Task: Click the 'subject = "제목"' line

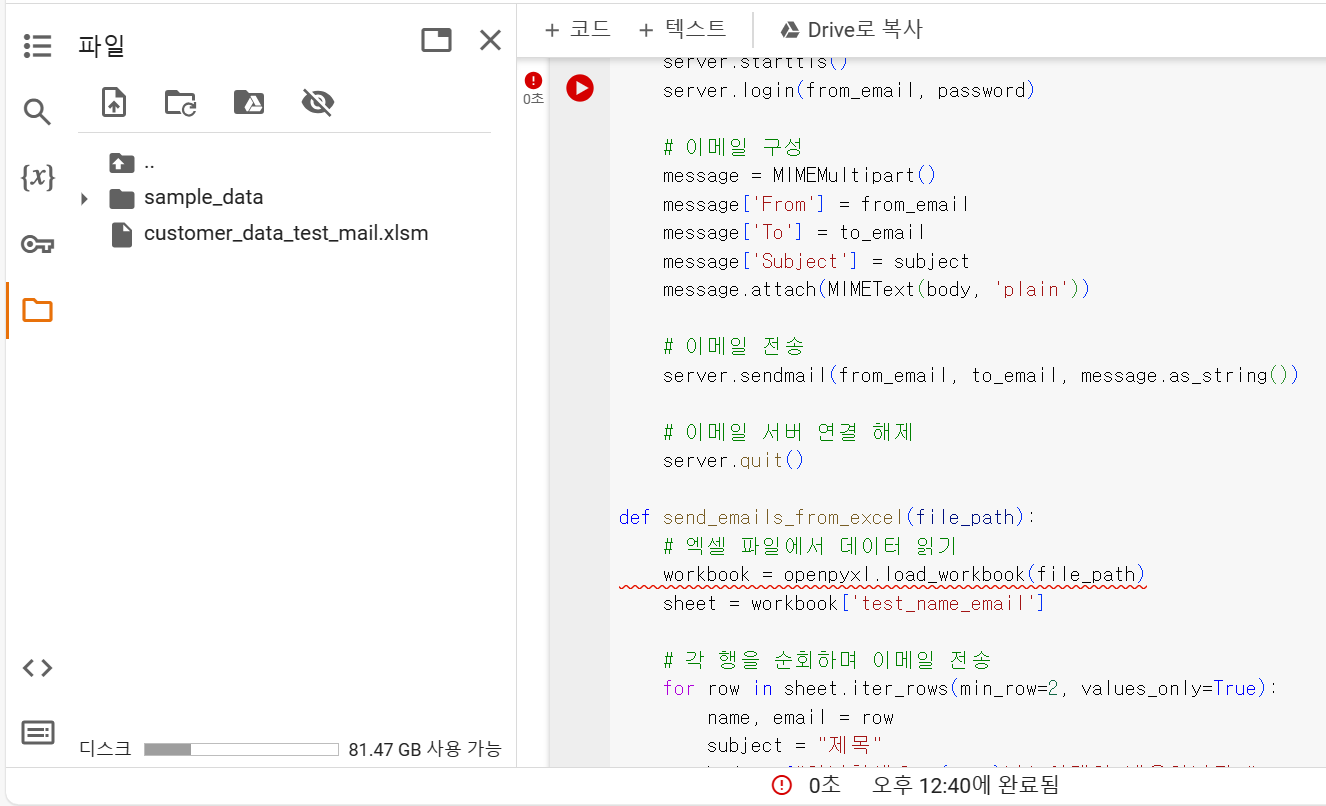Action: click(x=794, y=746)
